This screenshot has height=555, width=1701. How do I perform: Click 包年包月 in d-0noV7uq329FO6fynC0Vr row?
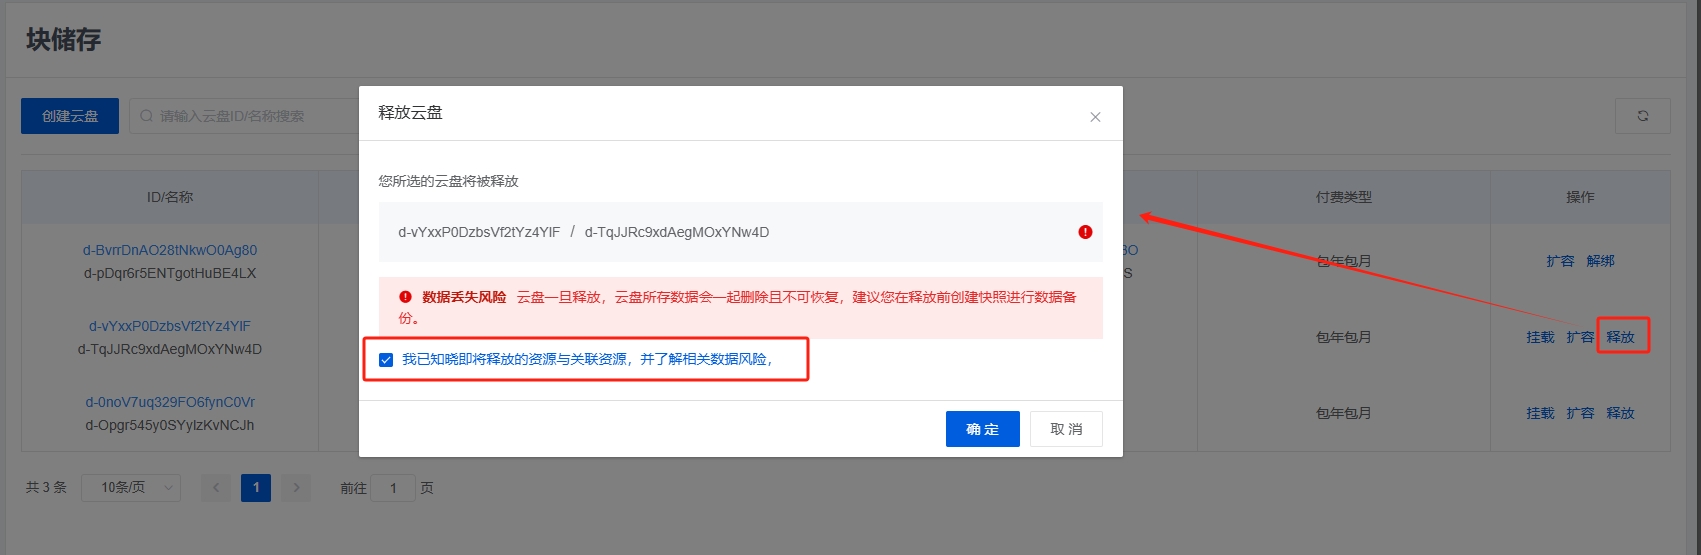coord(1344,413)
